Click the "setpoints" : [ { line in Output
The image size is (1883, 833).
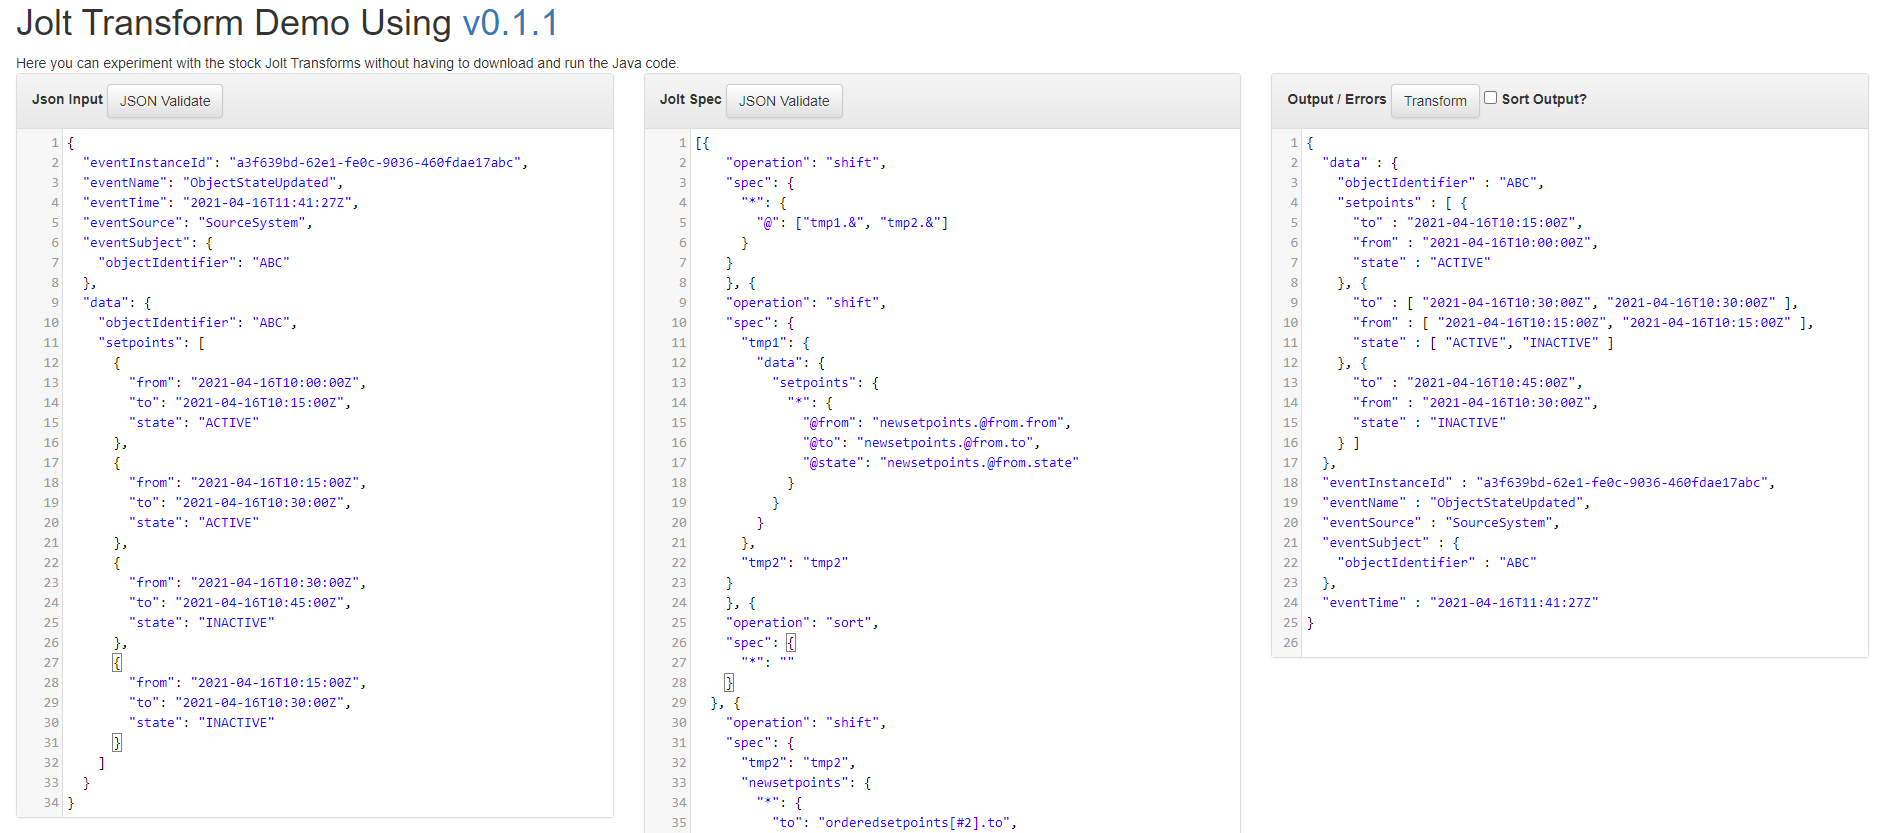pos(1402,202)
